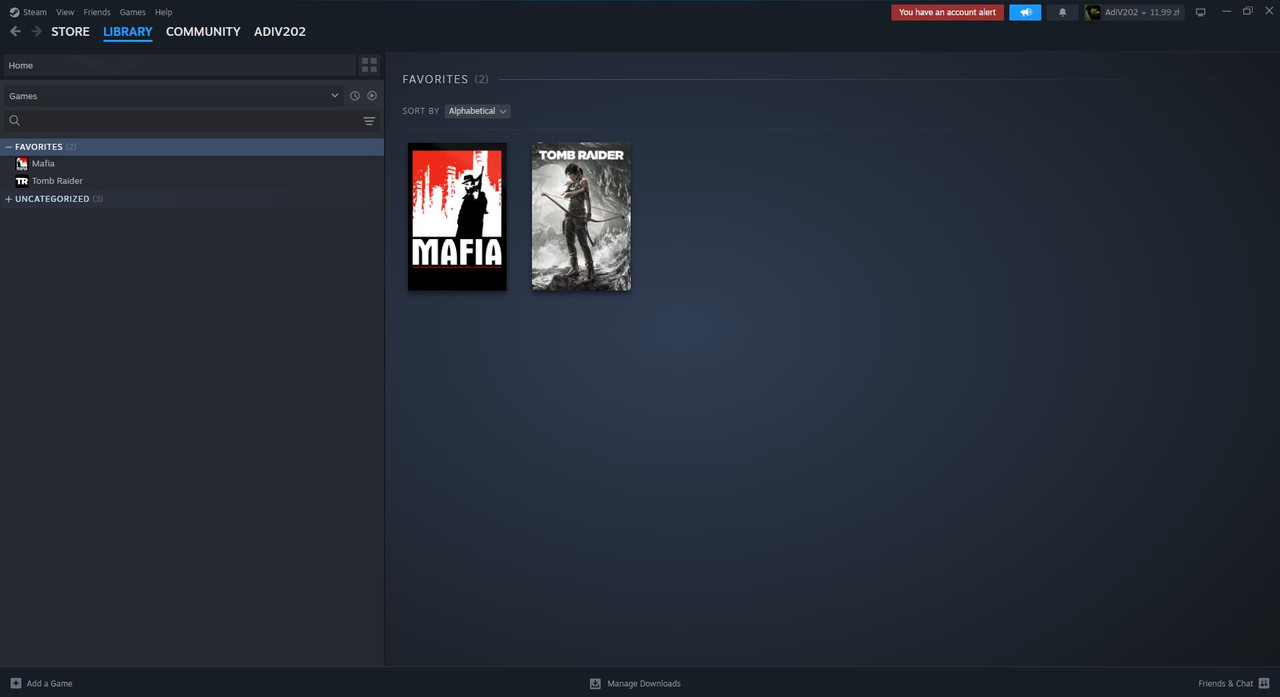Toggle show ready-to-play games icon
This screenshot has height=697, width=1280.
(372, 96)
